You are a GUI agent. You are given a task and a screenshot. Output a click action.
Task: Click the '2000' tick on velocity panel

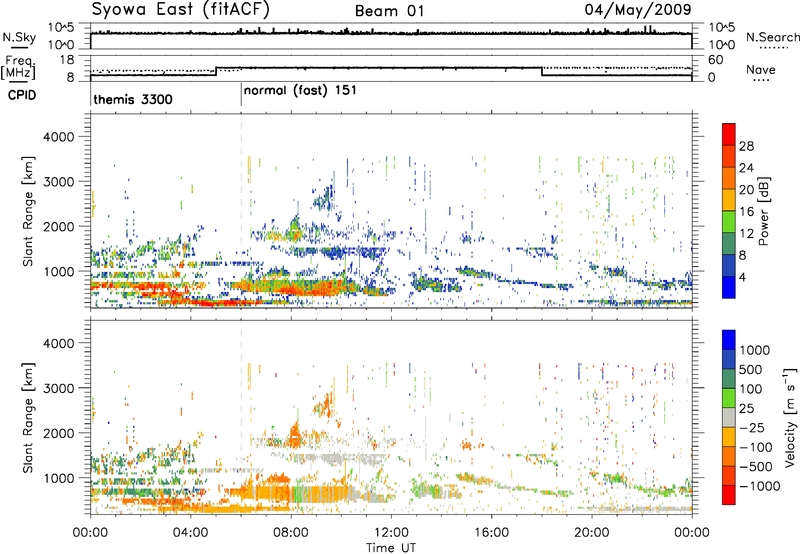58,433
